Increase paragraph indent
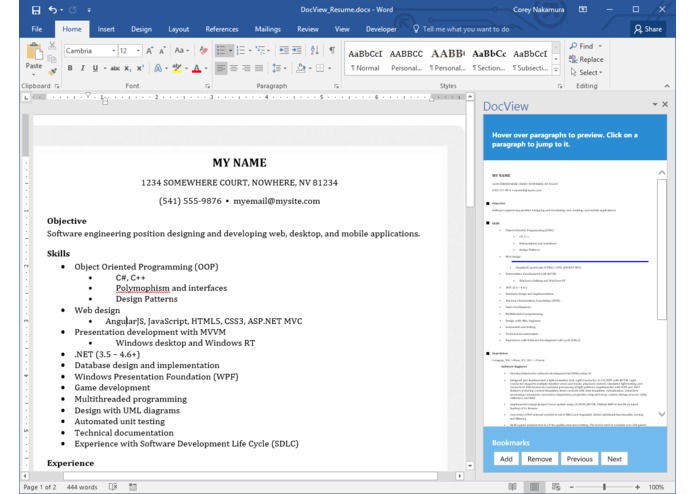This screenshot has width=695, height=494. [x=297, y=51]
